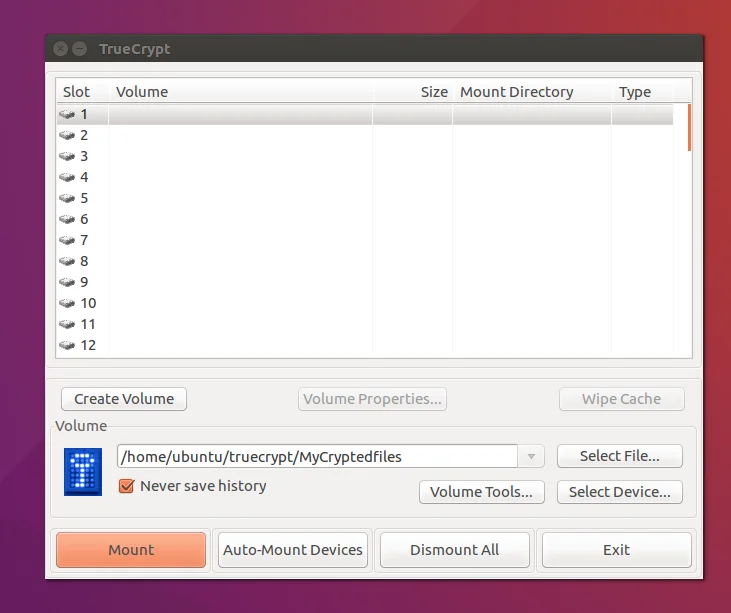Close the TrueCrypt window
This screenshot has height=613, width=731.
(x=61, y=48)
